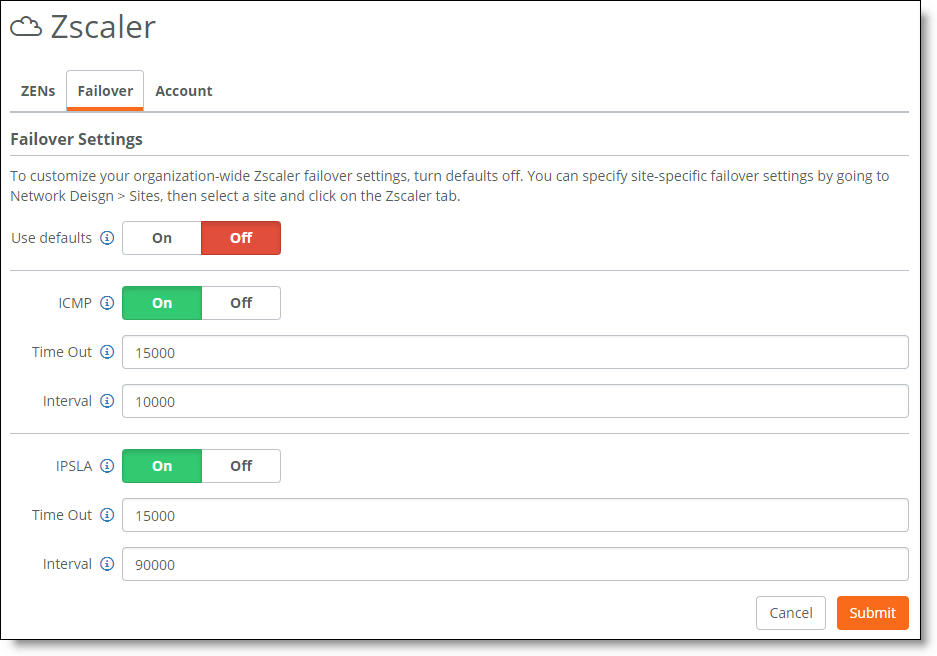937x656 pixels.
Task: Focus the IPSLA Interval field showing 90000
Action: click(515, 564)
